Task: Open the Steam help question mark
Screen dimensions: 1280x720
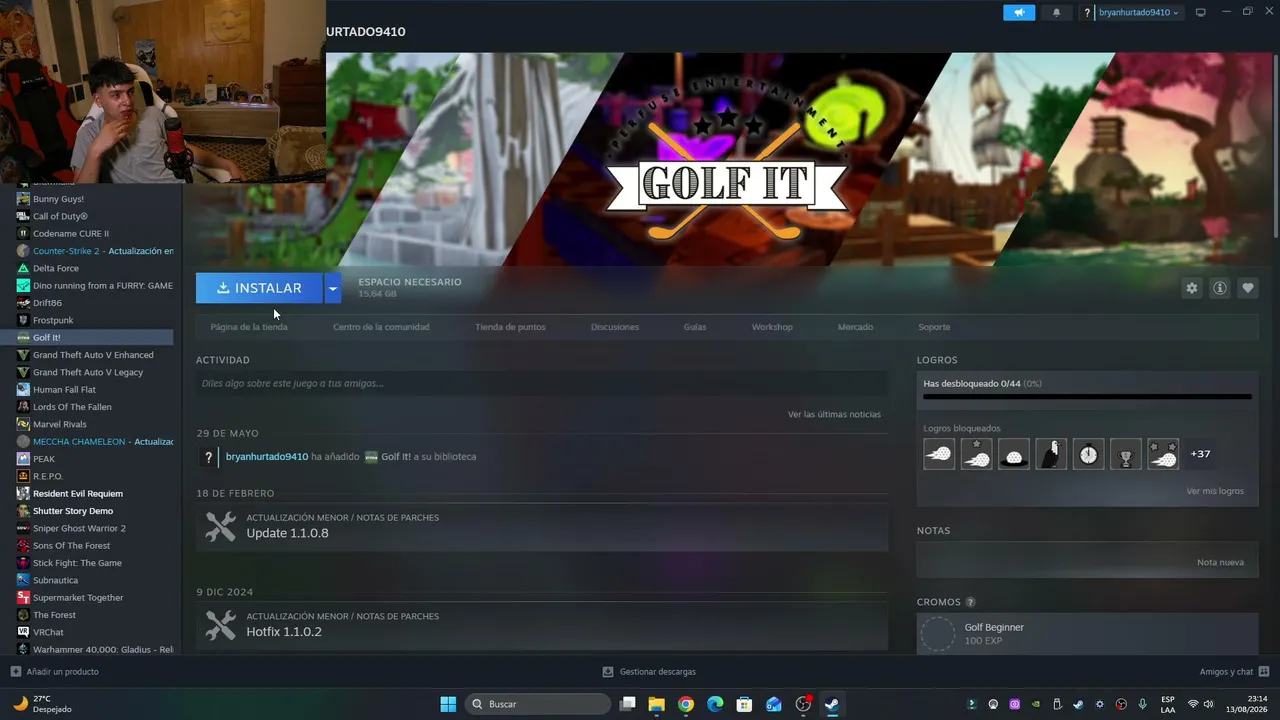Action: 1087,13
